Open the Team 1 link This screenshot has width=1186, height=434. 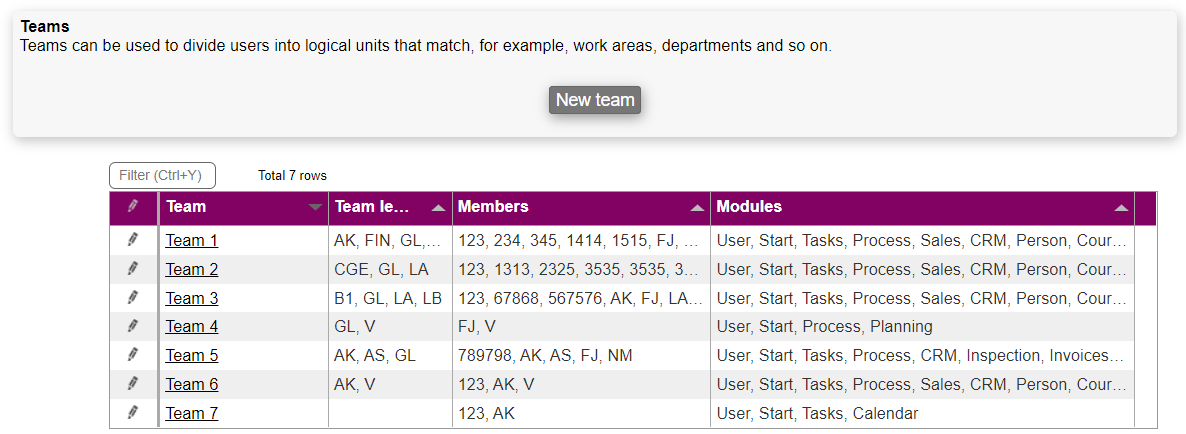[x=192, y=241]
